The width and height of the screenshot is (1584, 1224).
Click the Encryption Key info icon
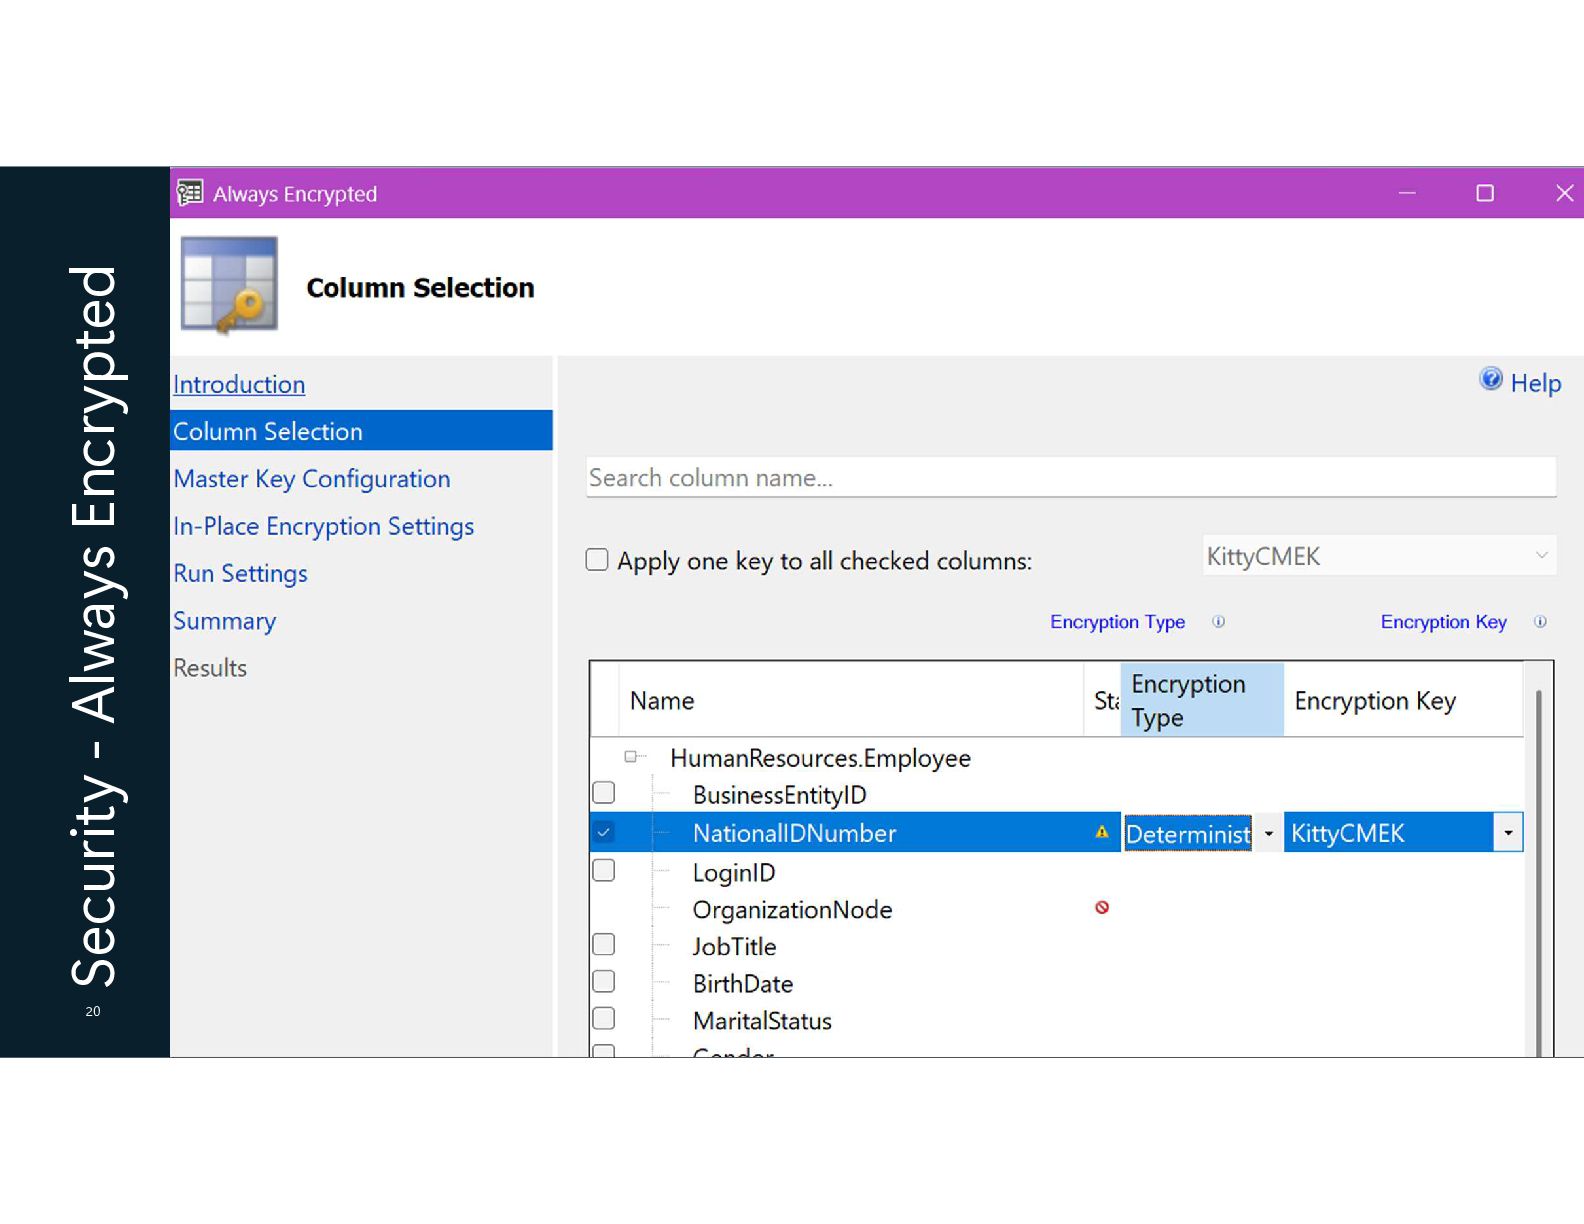pos(1540,622)
